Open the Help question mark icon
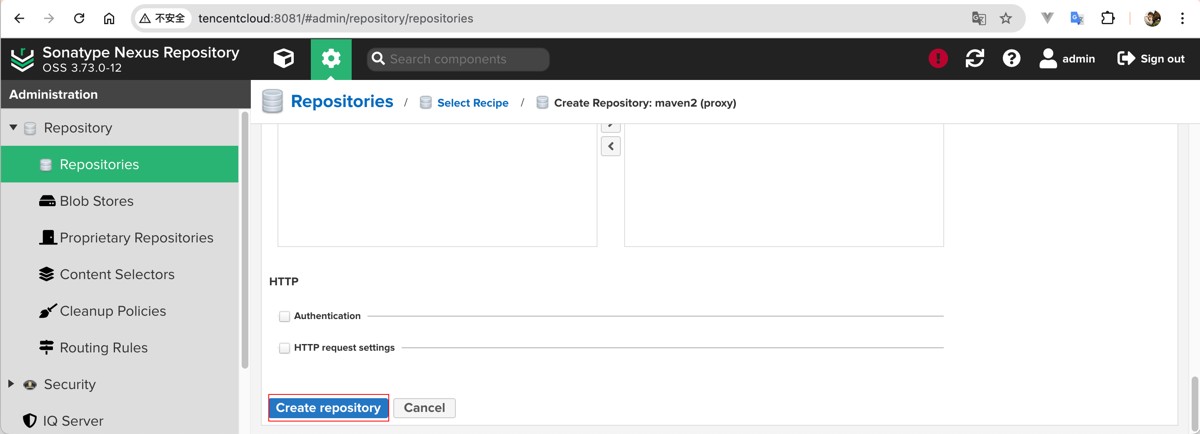The width and height of the screenshot is (1200, 434). (1012, 59)
